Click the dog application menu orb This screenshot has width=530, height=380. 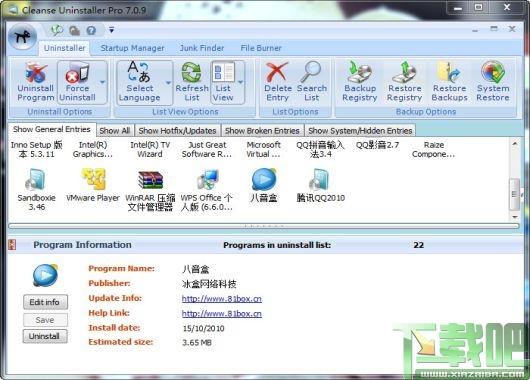pos(22,37)
